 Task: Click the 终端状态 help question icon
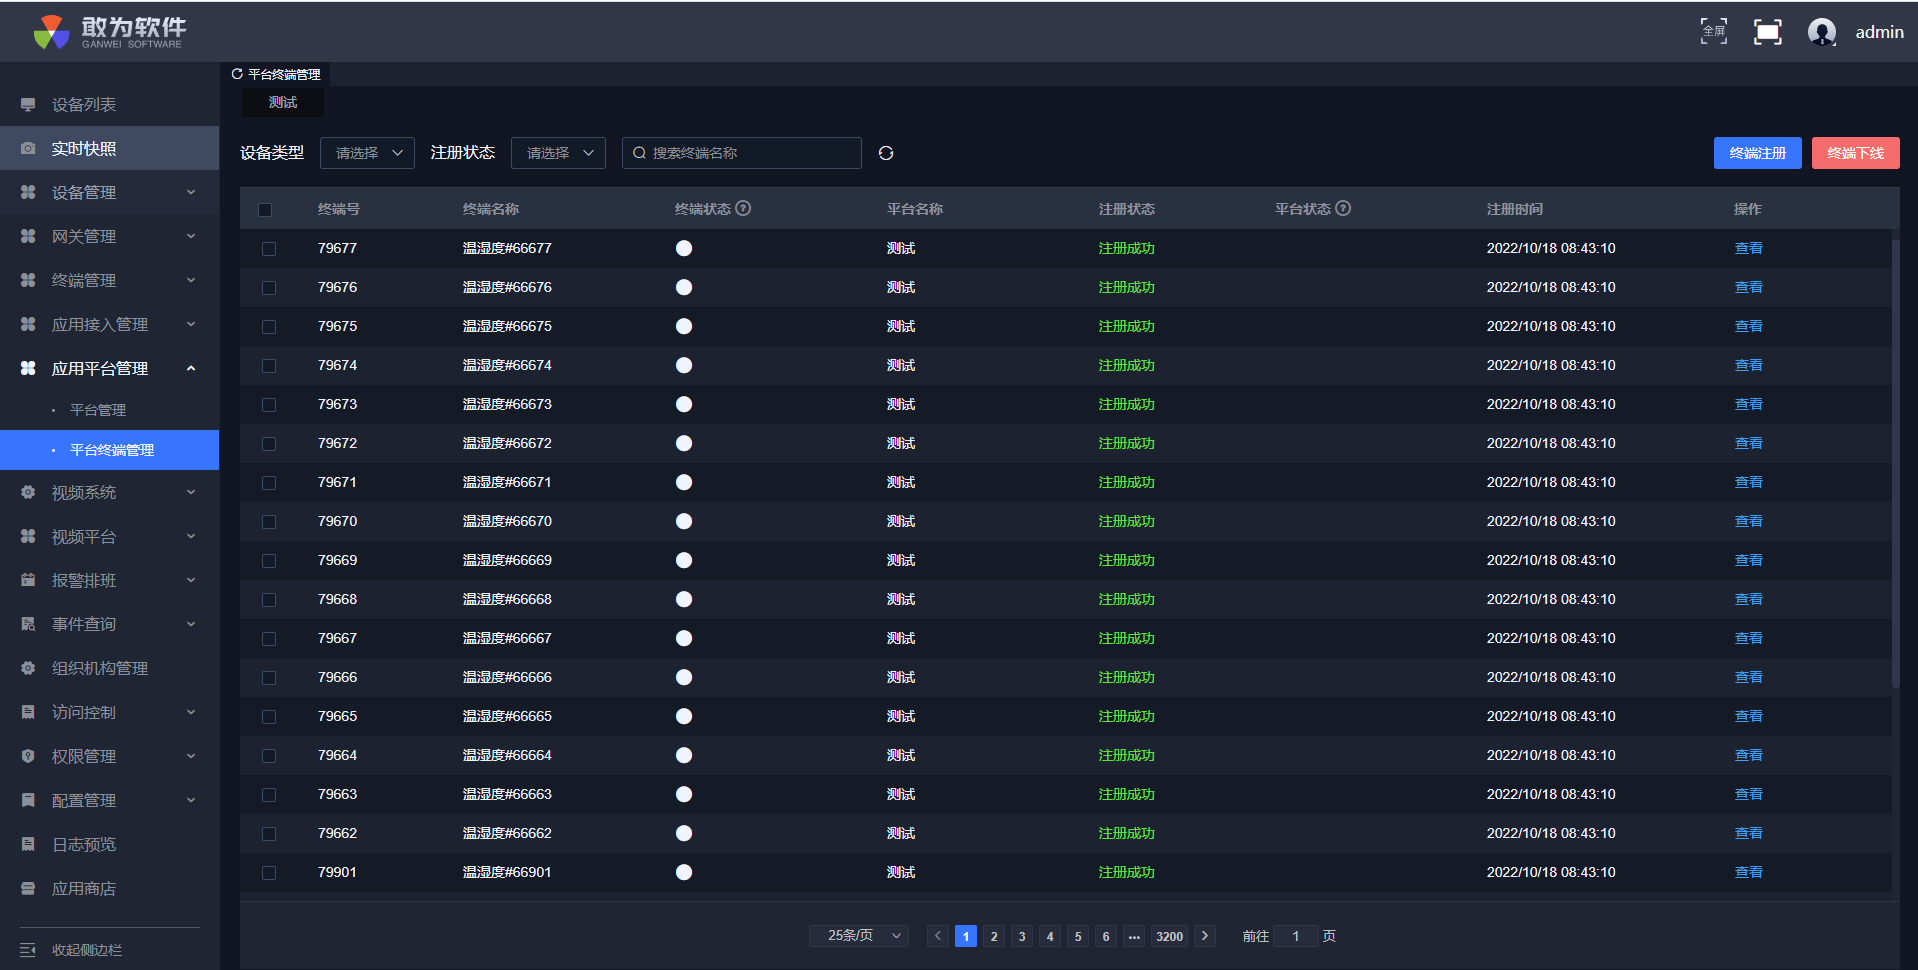tap(743, 208)
